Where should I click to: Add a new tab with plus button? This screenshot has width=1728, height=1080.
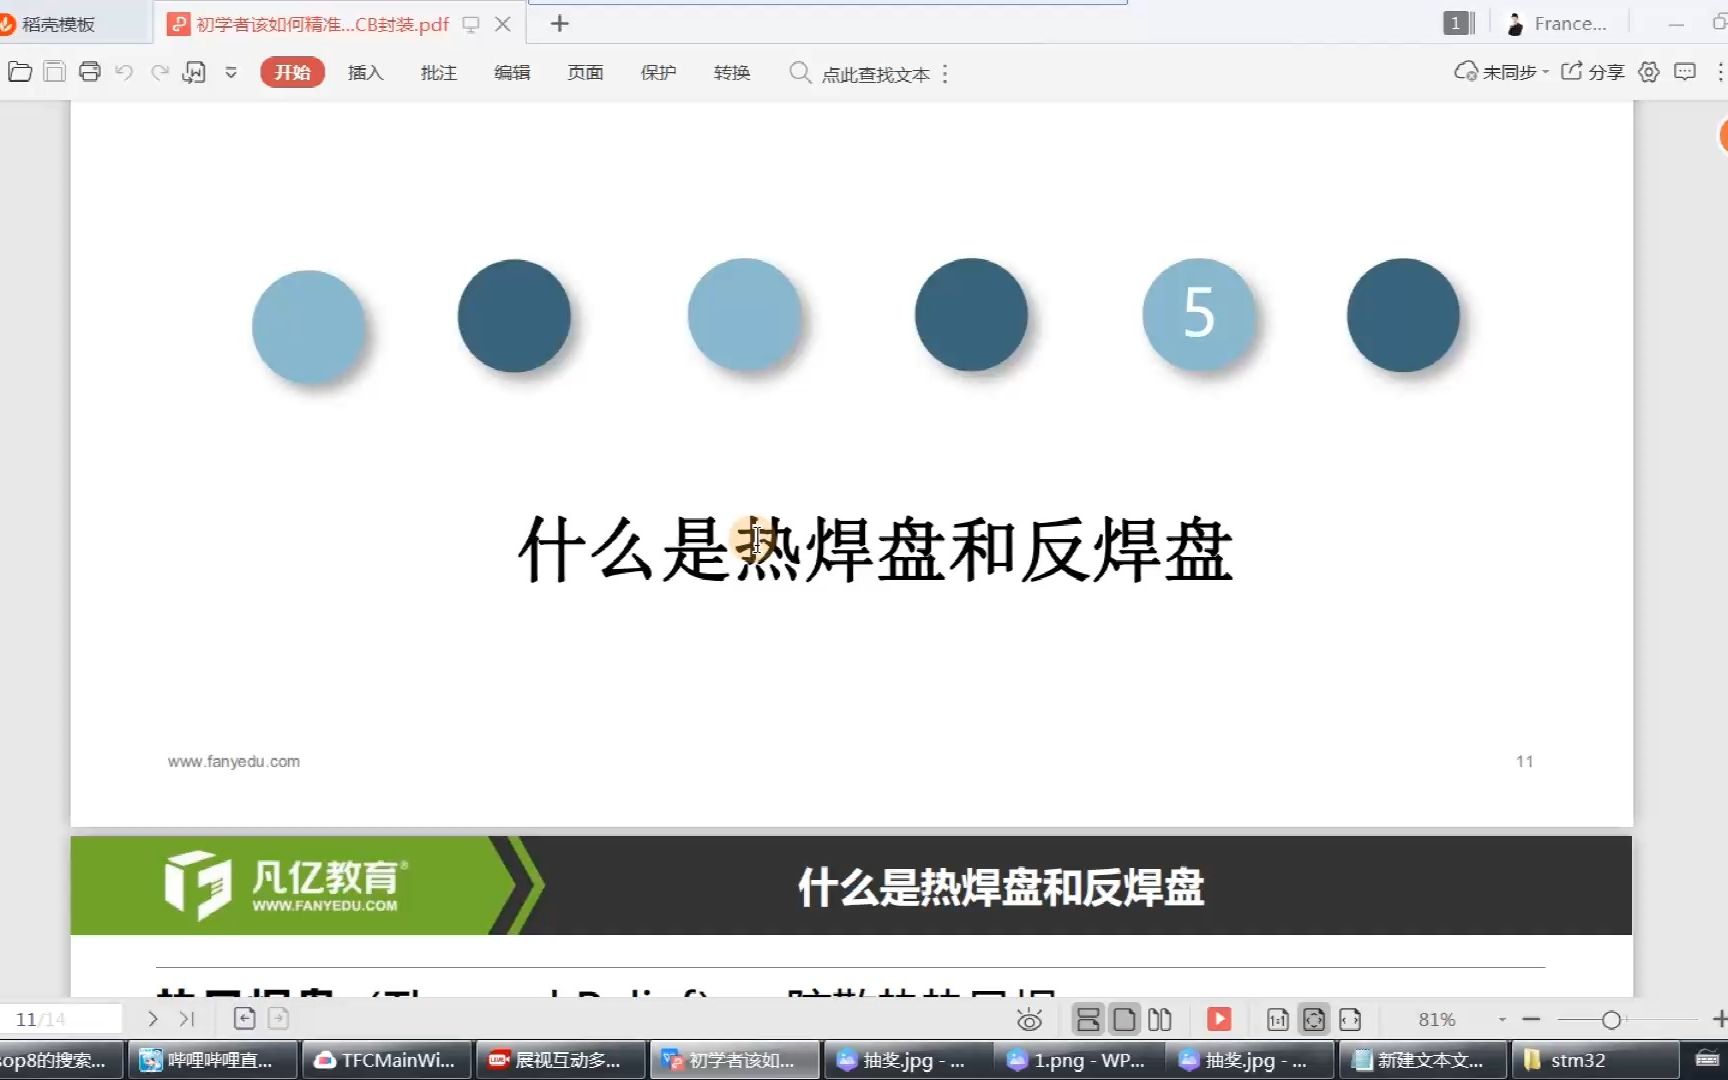click(x=560, y=23)
